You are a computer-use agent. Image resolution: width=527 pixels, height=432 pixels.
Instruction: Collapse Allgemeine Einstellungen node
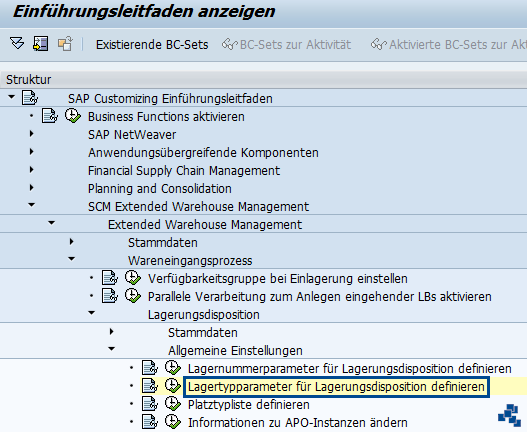coord(112,349)
